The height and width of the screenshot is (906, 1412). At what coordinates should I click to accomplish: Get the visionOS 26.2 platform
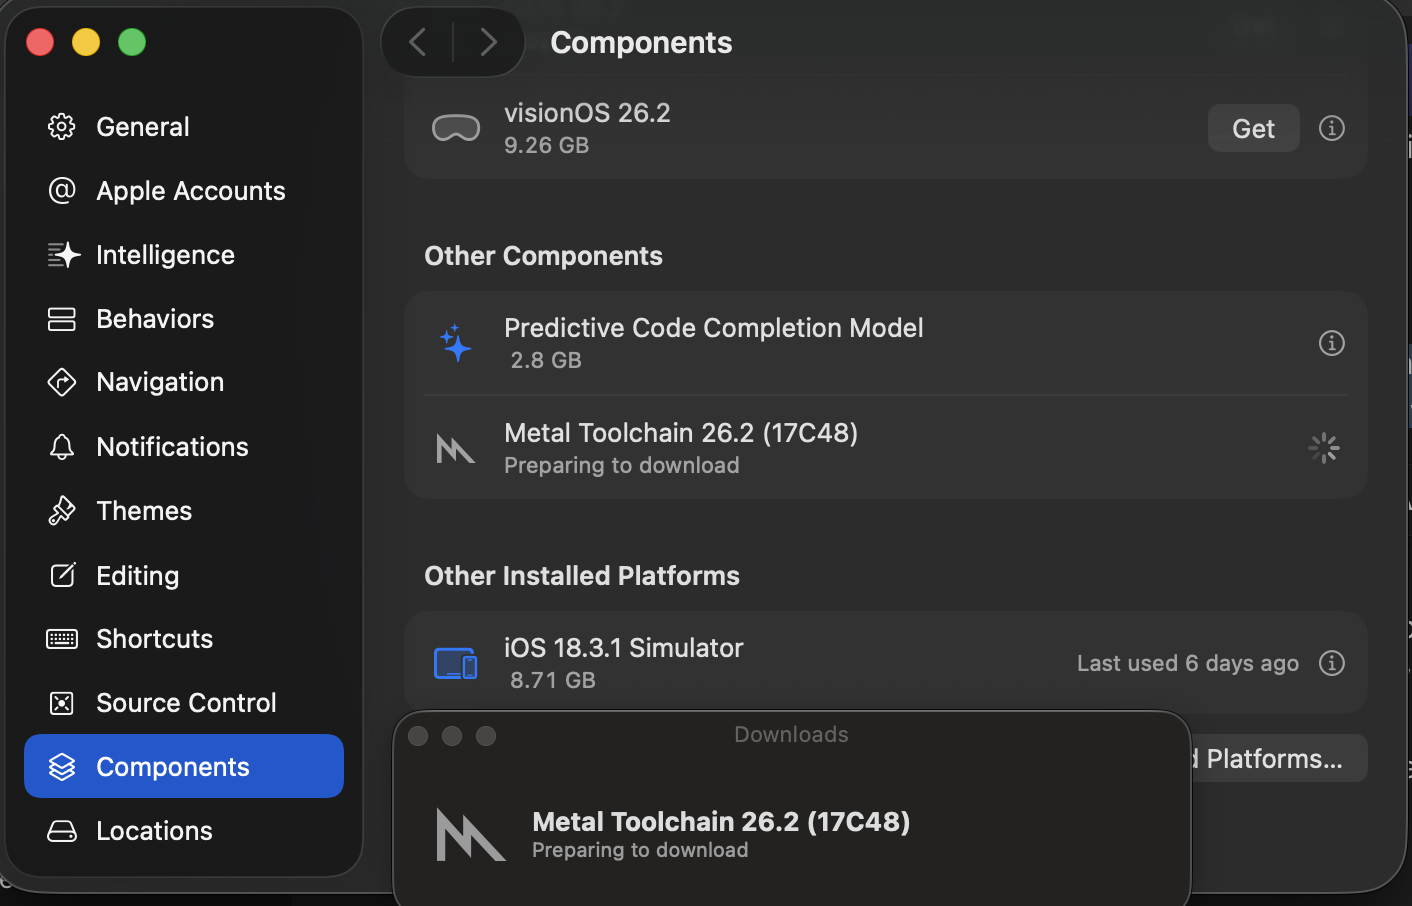pyautogui.click(x=1253, y=128)
